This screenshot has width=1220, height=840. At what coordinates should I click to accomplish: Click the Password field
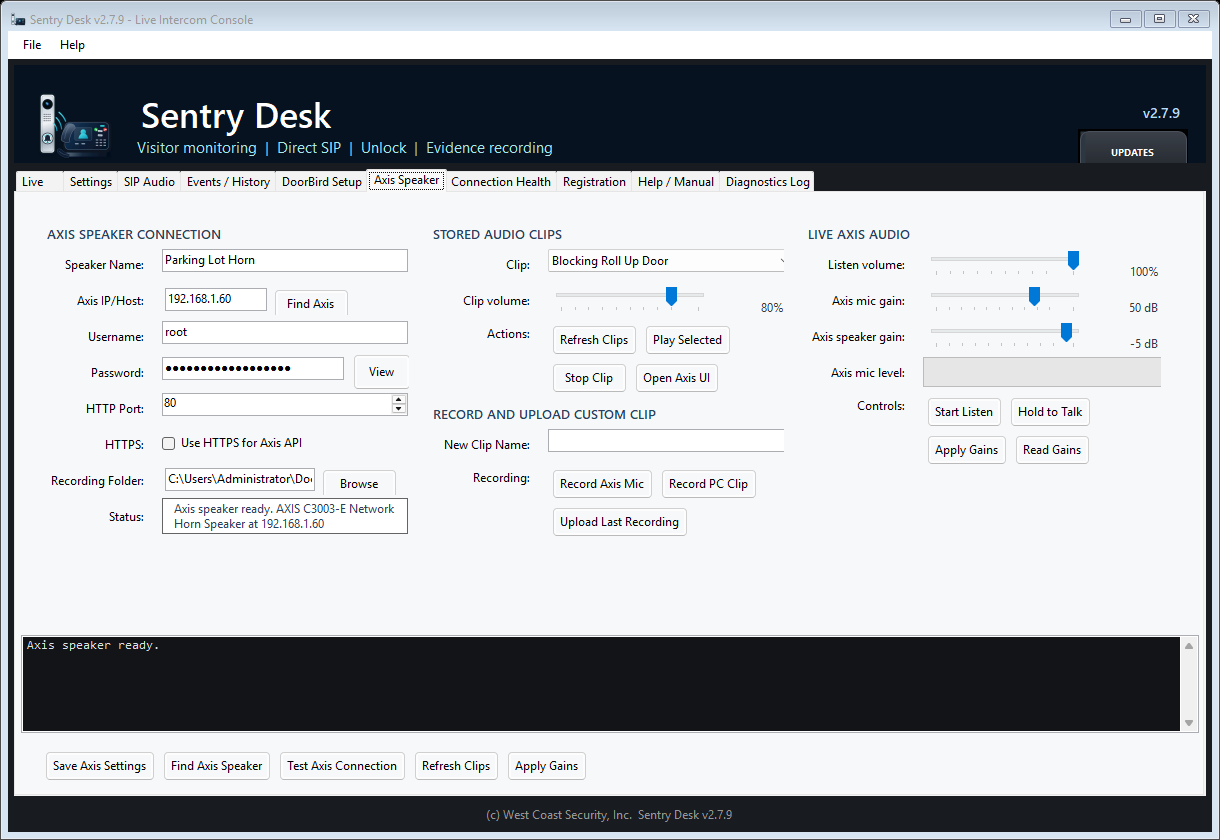click(x=253, y=368)
